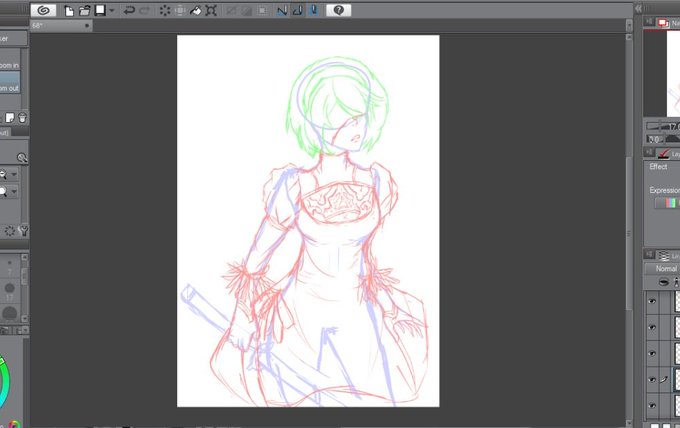Toggle Set as Reference Layer lighthouse icon
The image size is (680, 428).
pyautogui.click(x=676, y=283)
